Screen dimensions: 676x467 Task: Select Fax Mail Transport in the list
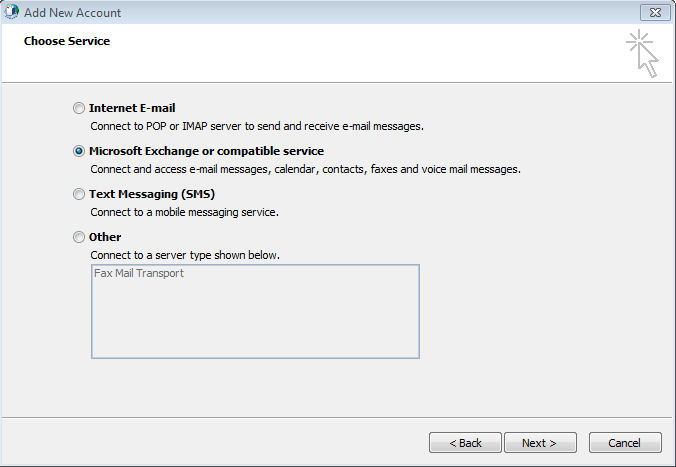point(139,273)
